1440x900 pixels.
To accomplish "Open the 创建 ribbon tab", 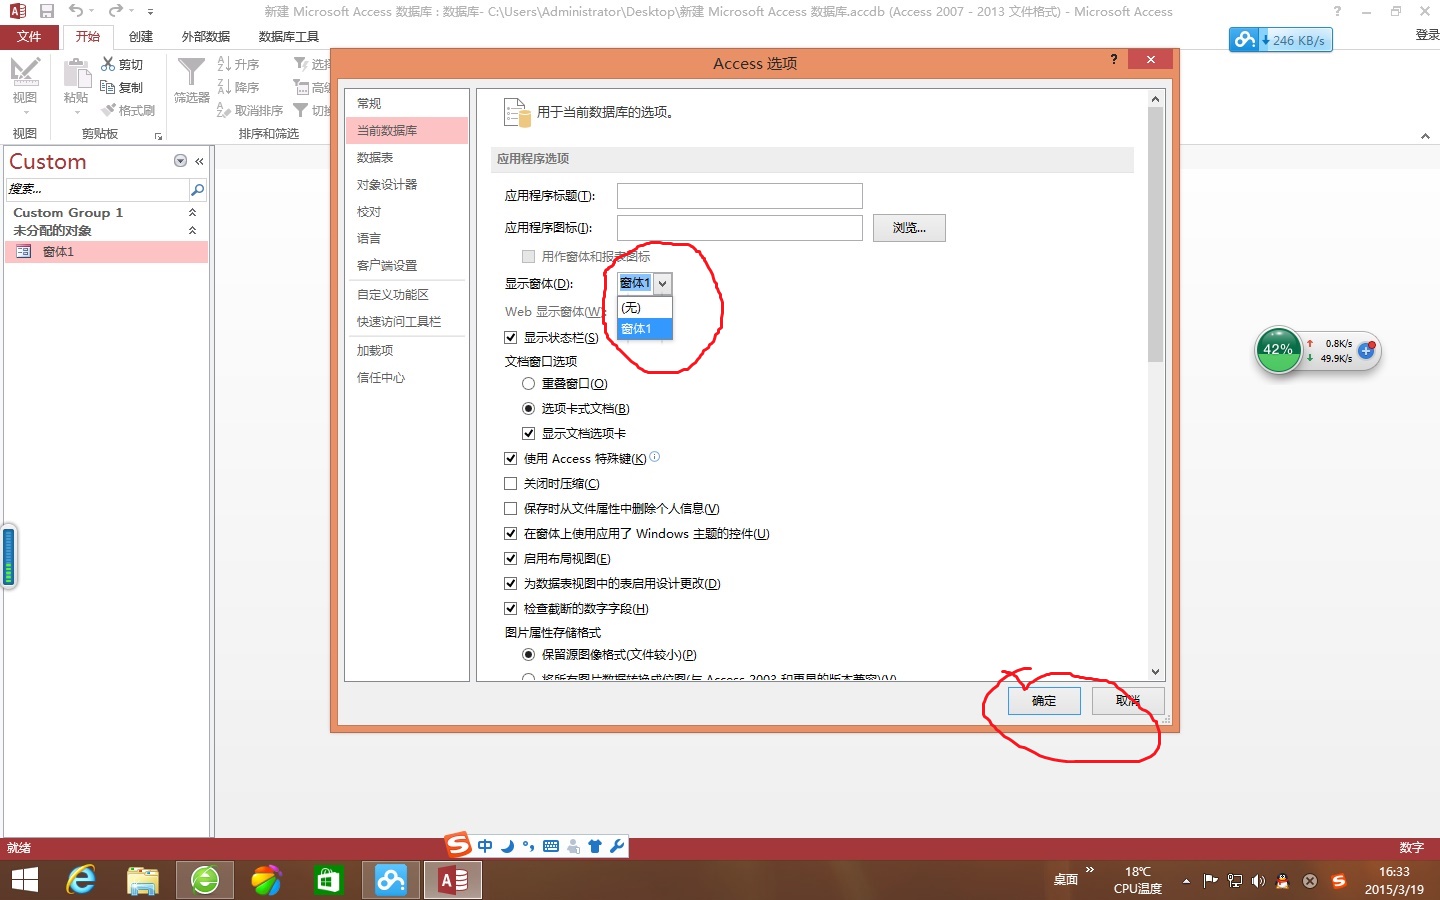I will point(141,36).
